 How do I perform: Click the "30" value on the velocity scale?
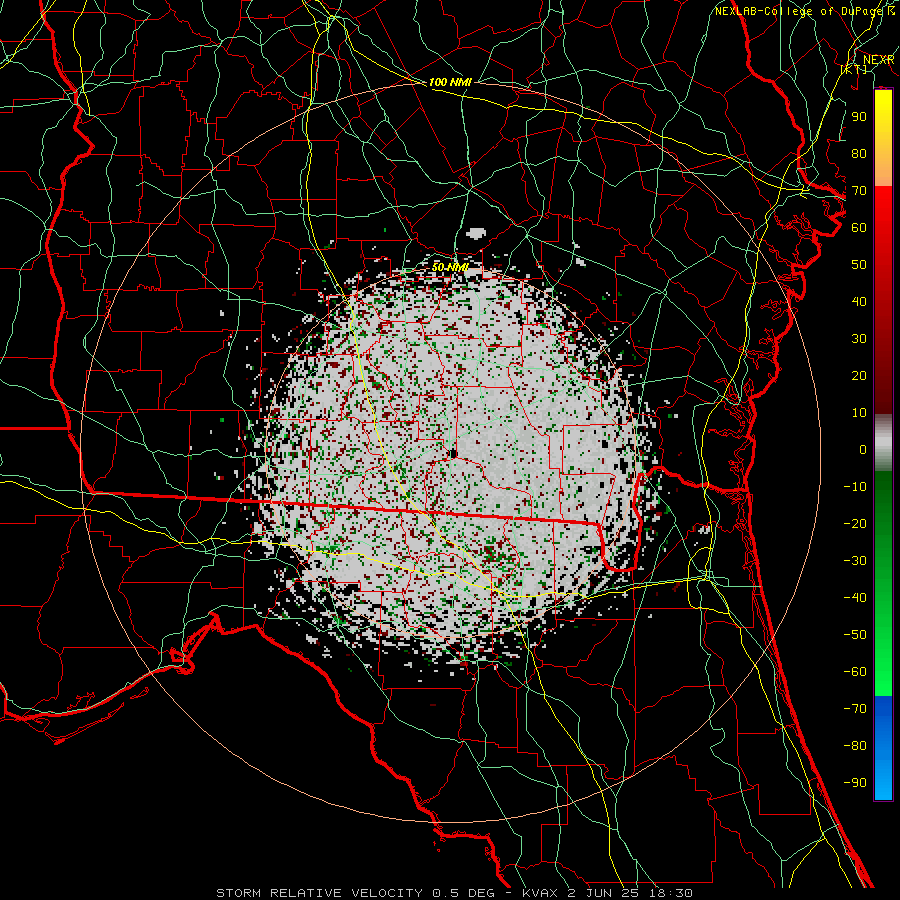pos(859,339)
